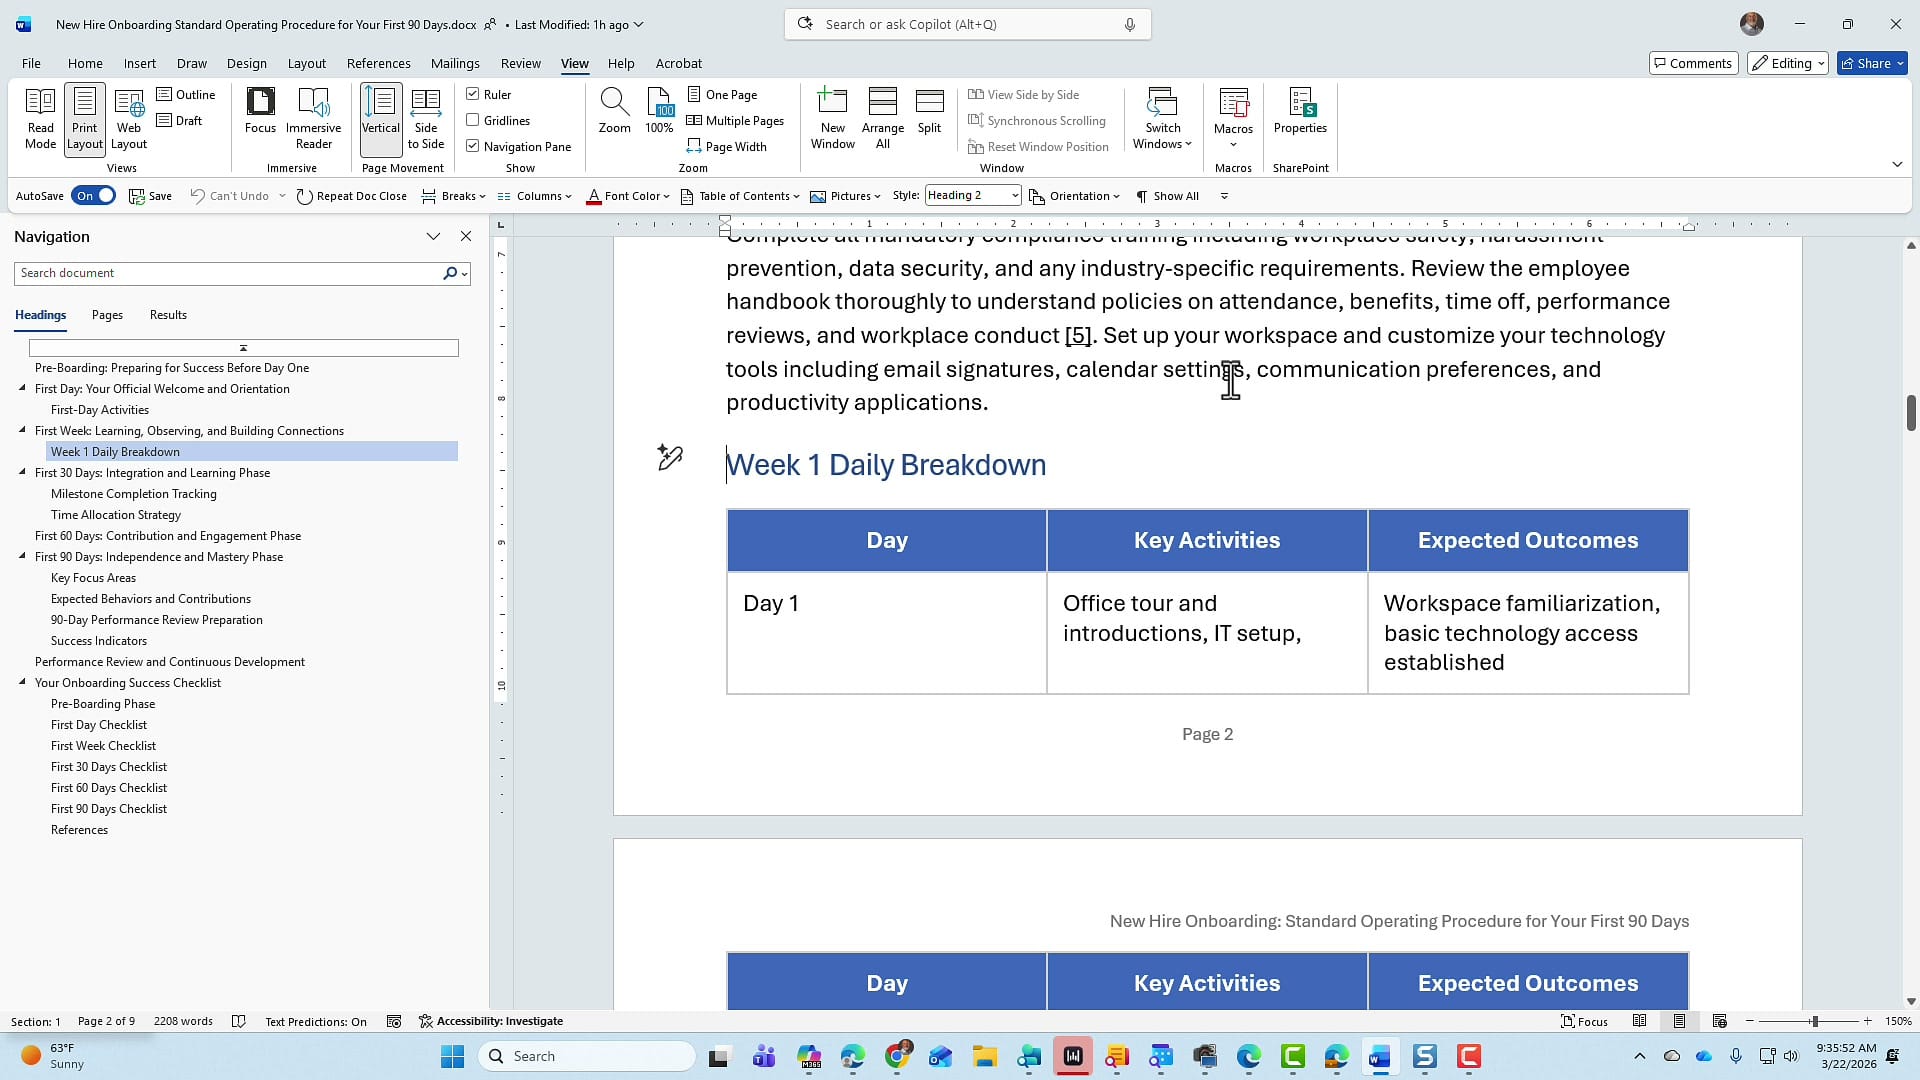The width and height of the screenshot is (1920, 1080).
Task: Enable the Gridlines checkbox
Action: pos(473,120)
